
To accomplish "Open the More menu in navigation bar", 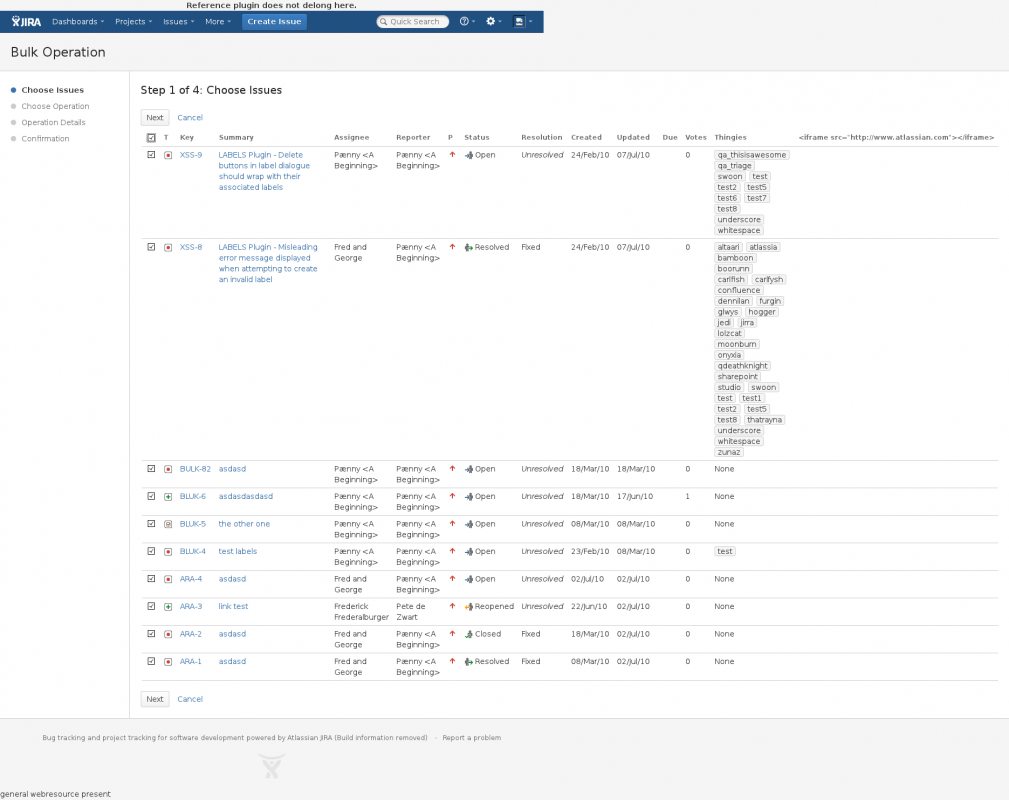I will click(217, 21).
